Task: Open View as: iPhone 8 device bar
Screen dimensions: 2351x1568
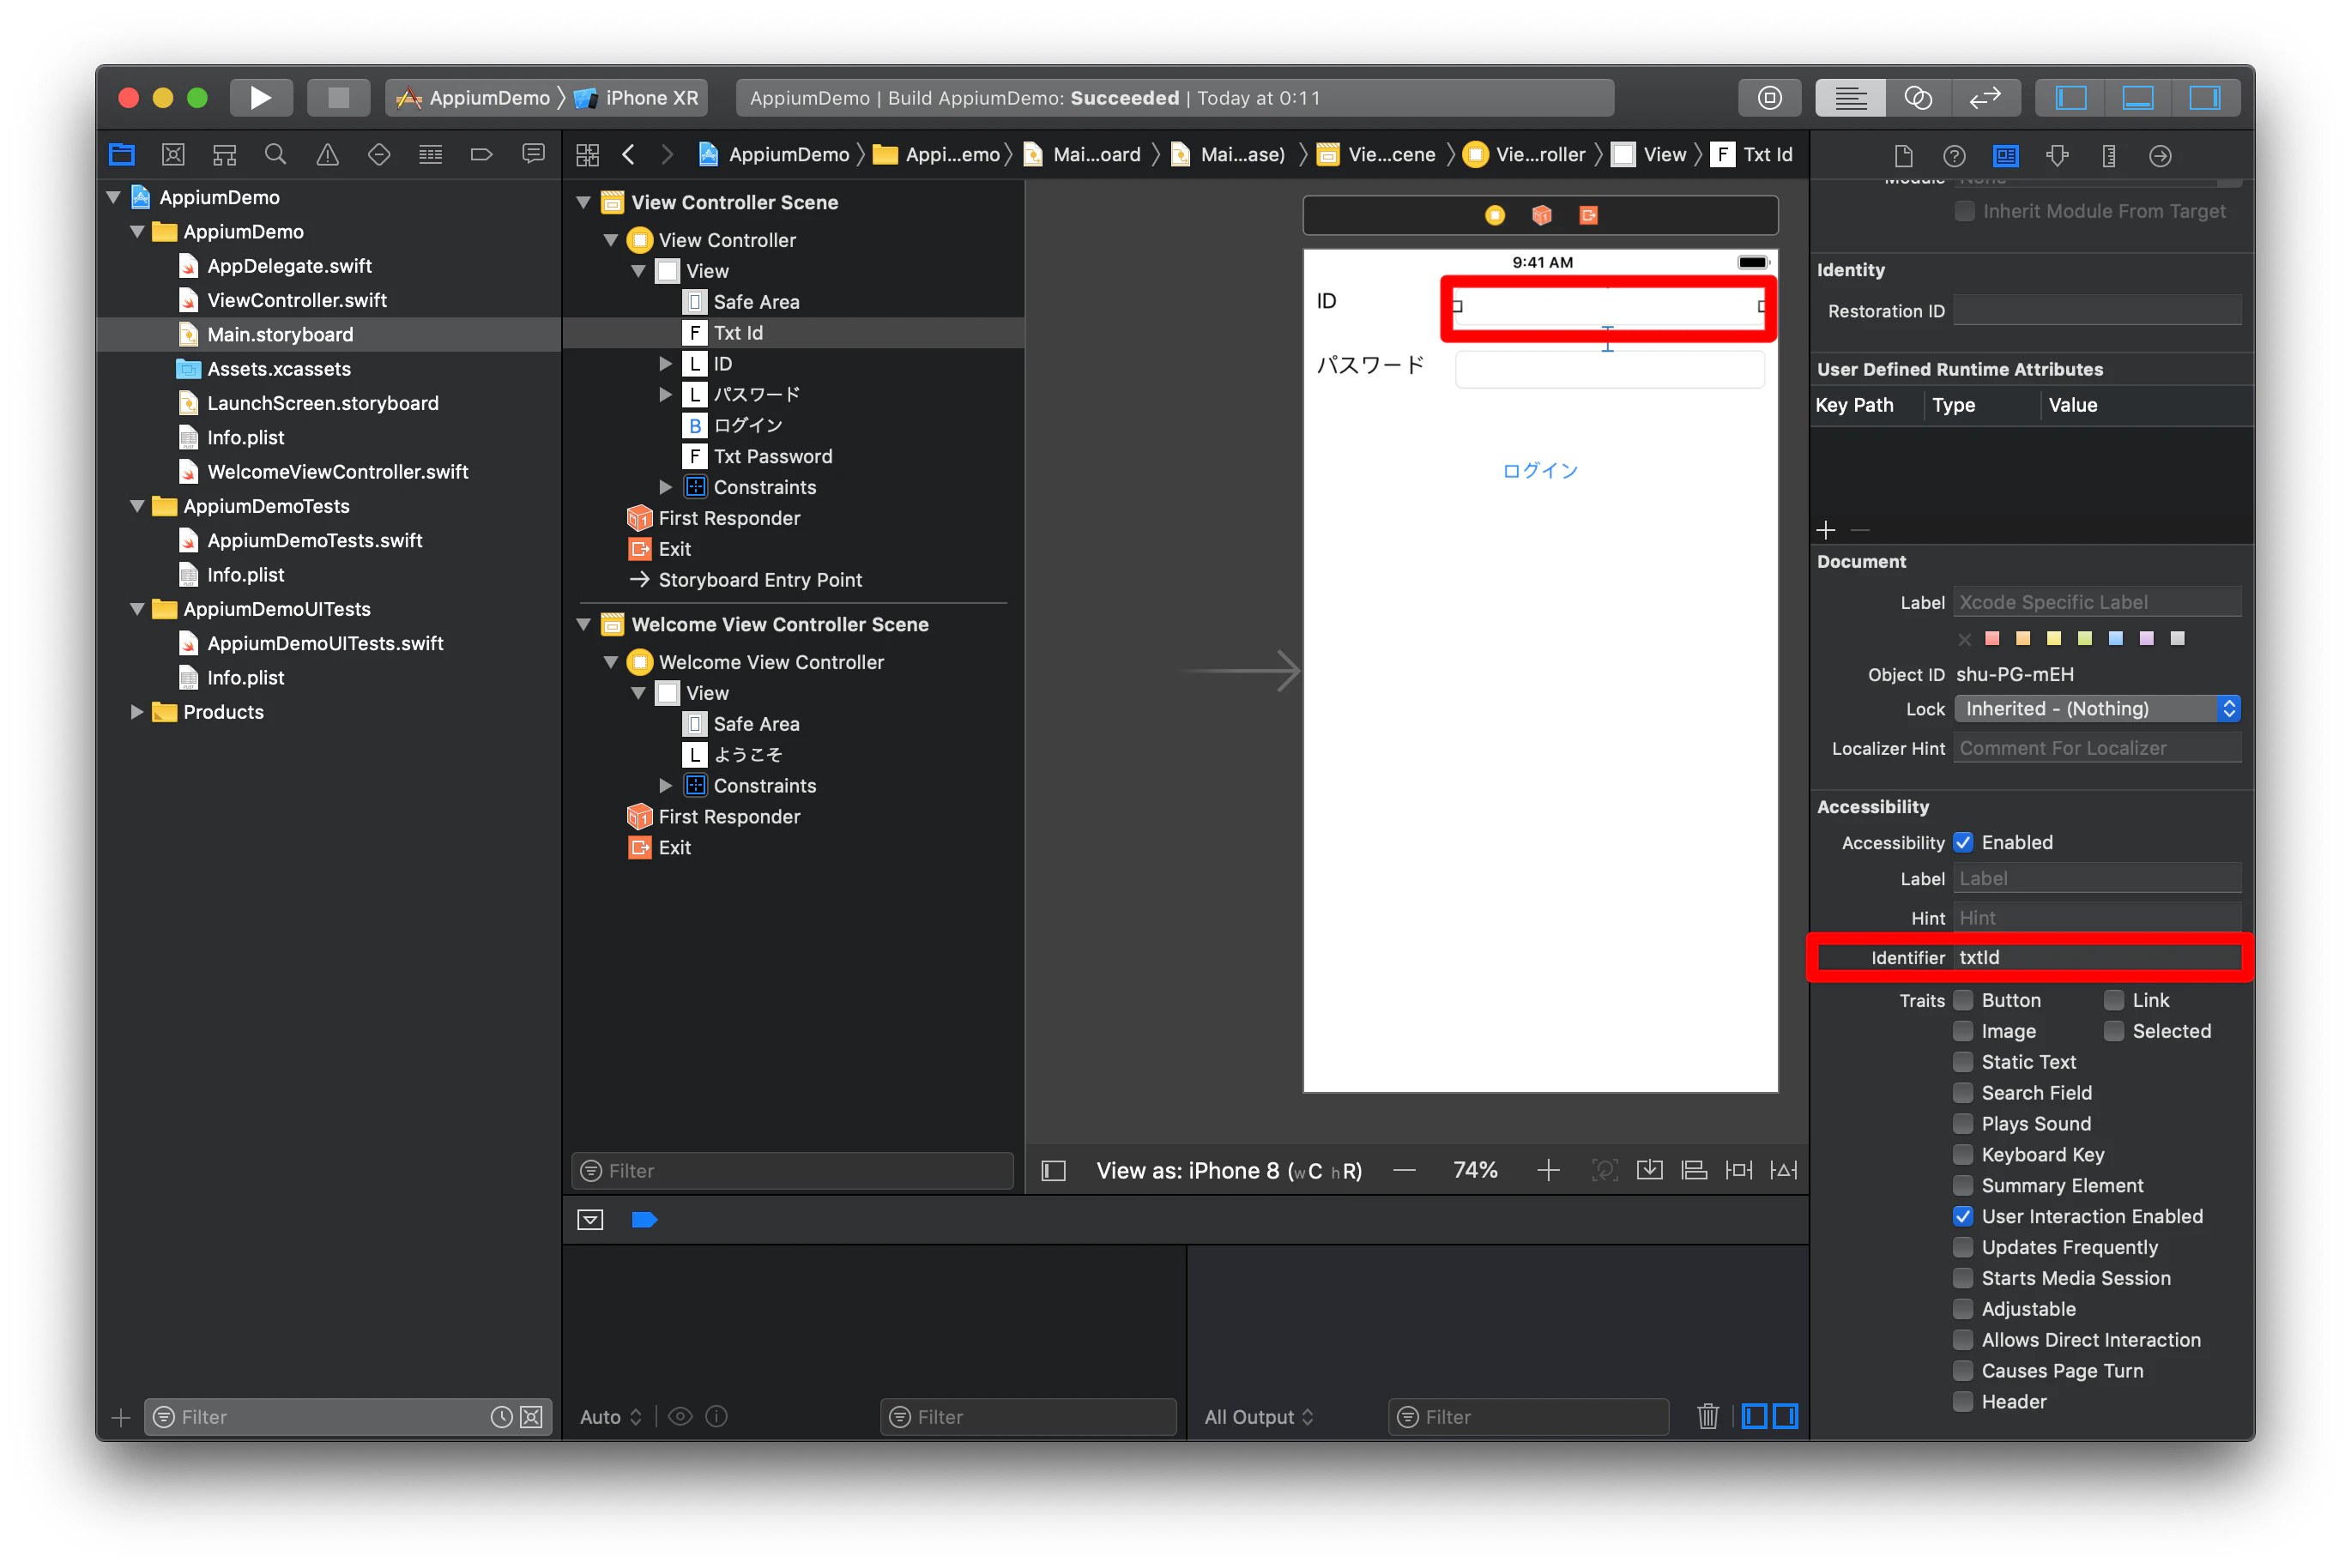Action: click(x=1229, y=1170)
